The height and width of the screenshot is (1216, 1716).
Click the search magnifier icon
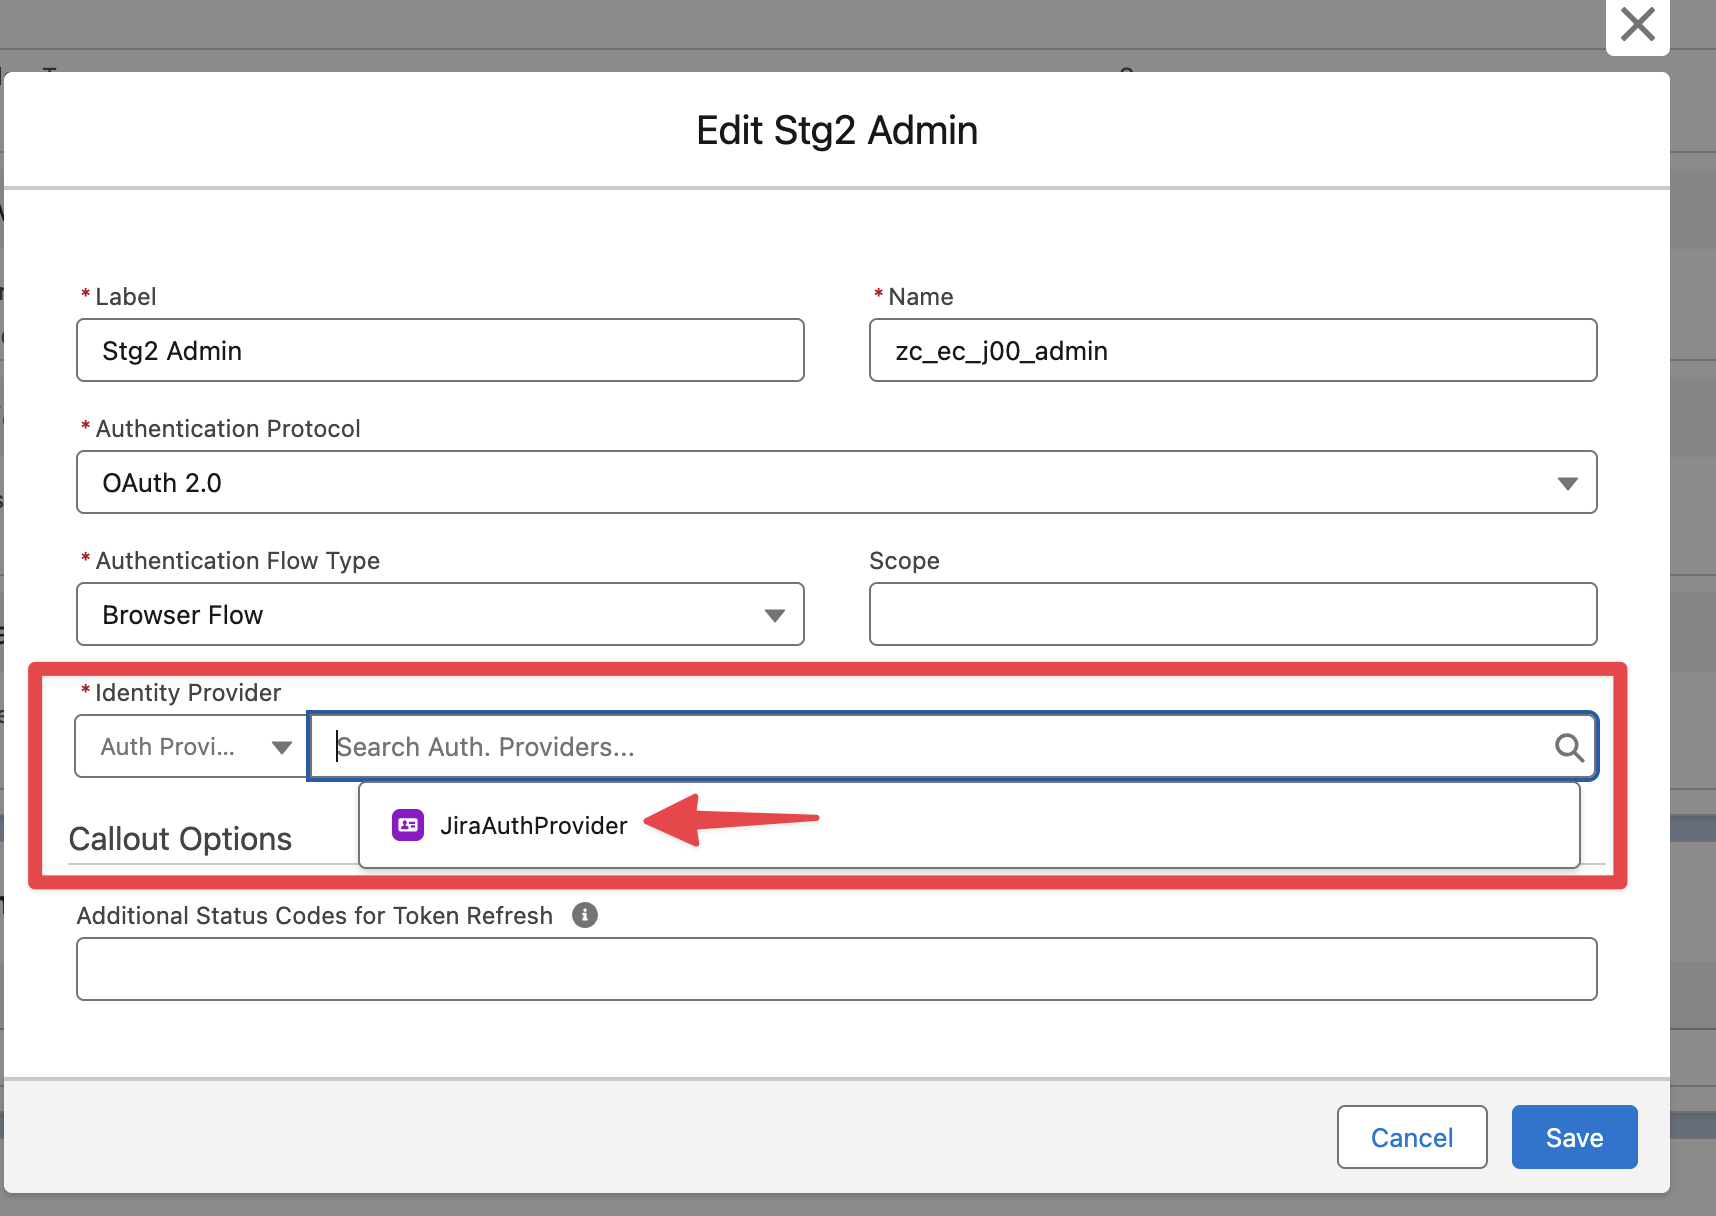[1568, 747]
